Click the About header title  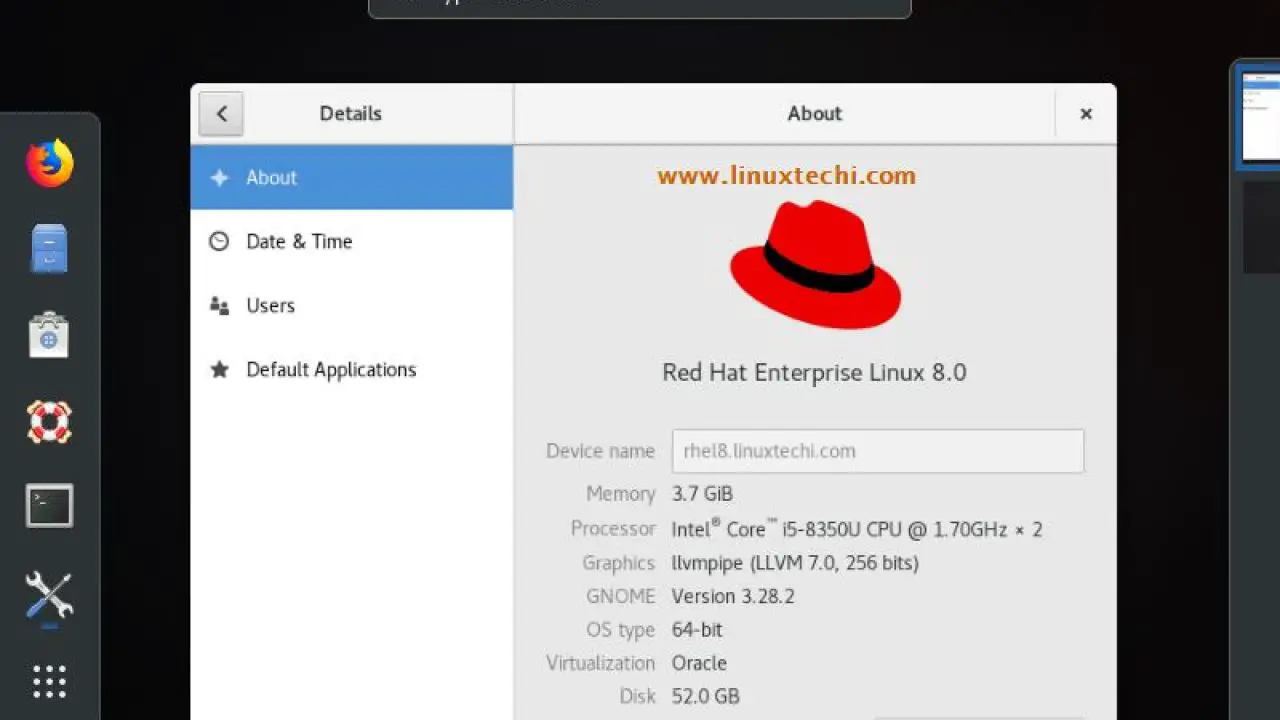point(815,114)
